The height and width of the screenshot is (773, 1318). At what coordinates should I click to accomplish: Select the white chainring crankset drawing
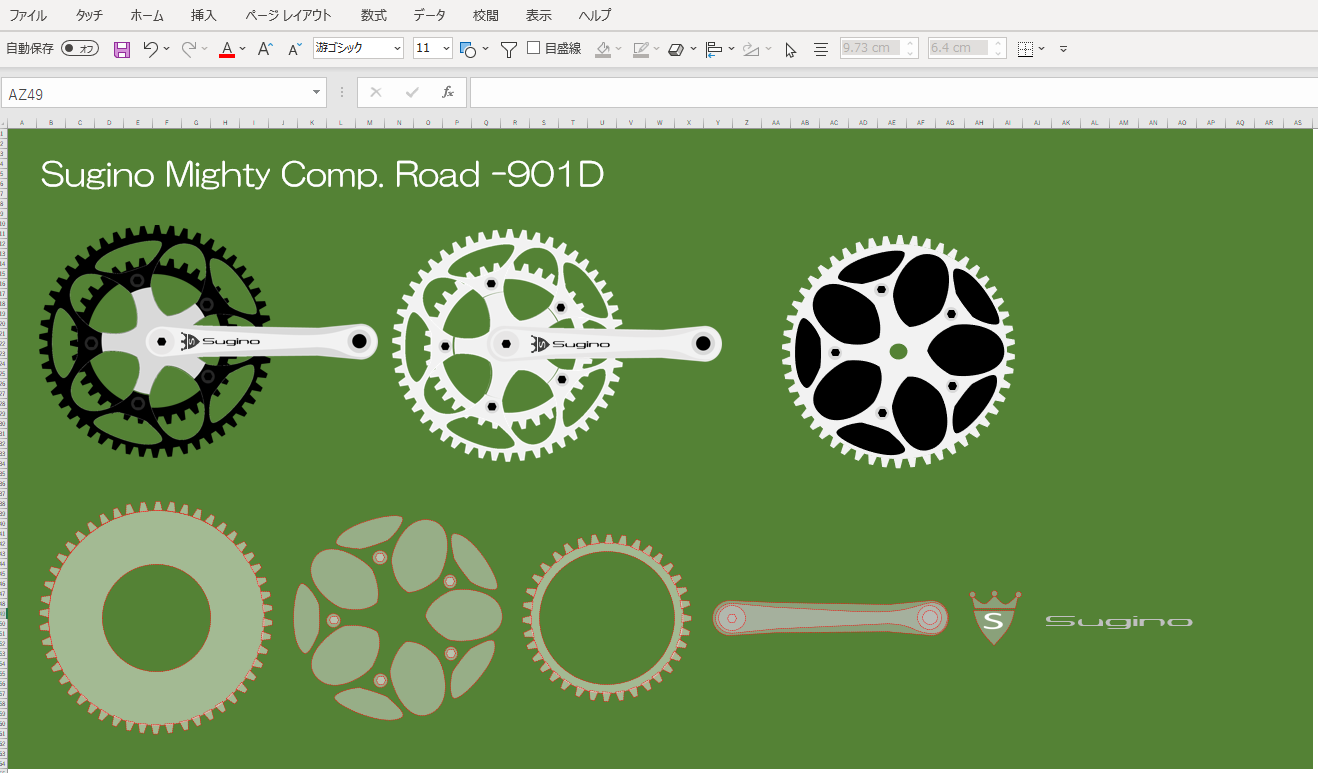557,345
